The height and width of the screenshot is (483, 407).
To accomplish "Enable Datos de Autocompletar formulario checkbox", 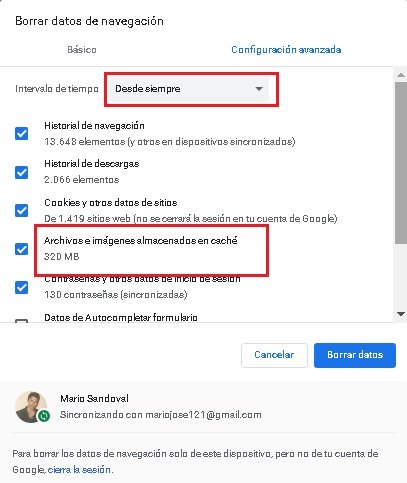I will [22, 321].
